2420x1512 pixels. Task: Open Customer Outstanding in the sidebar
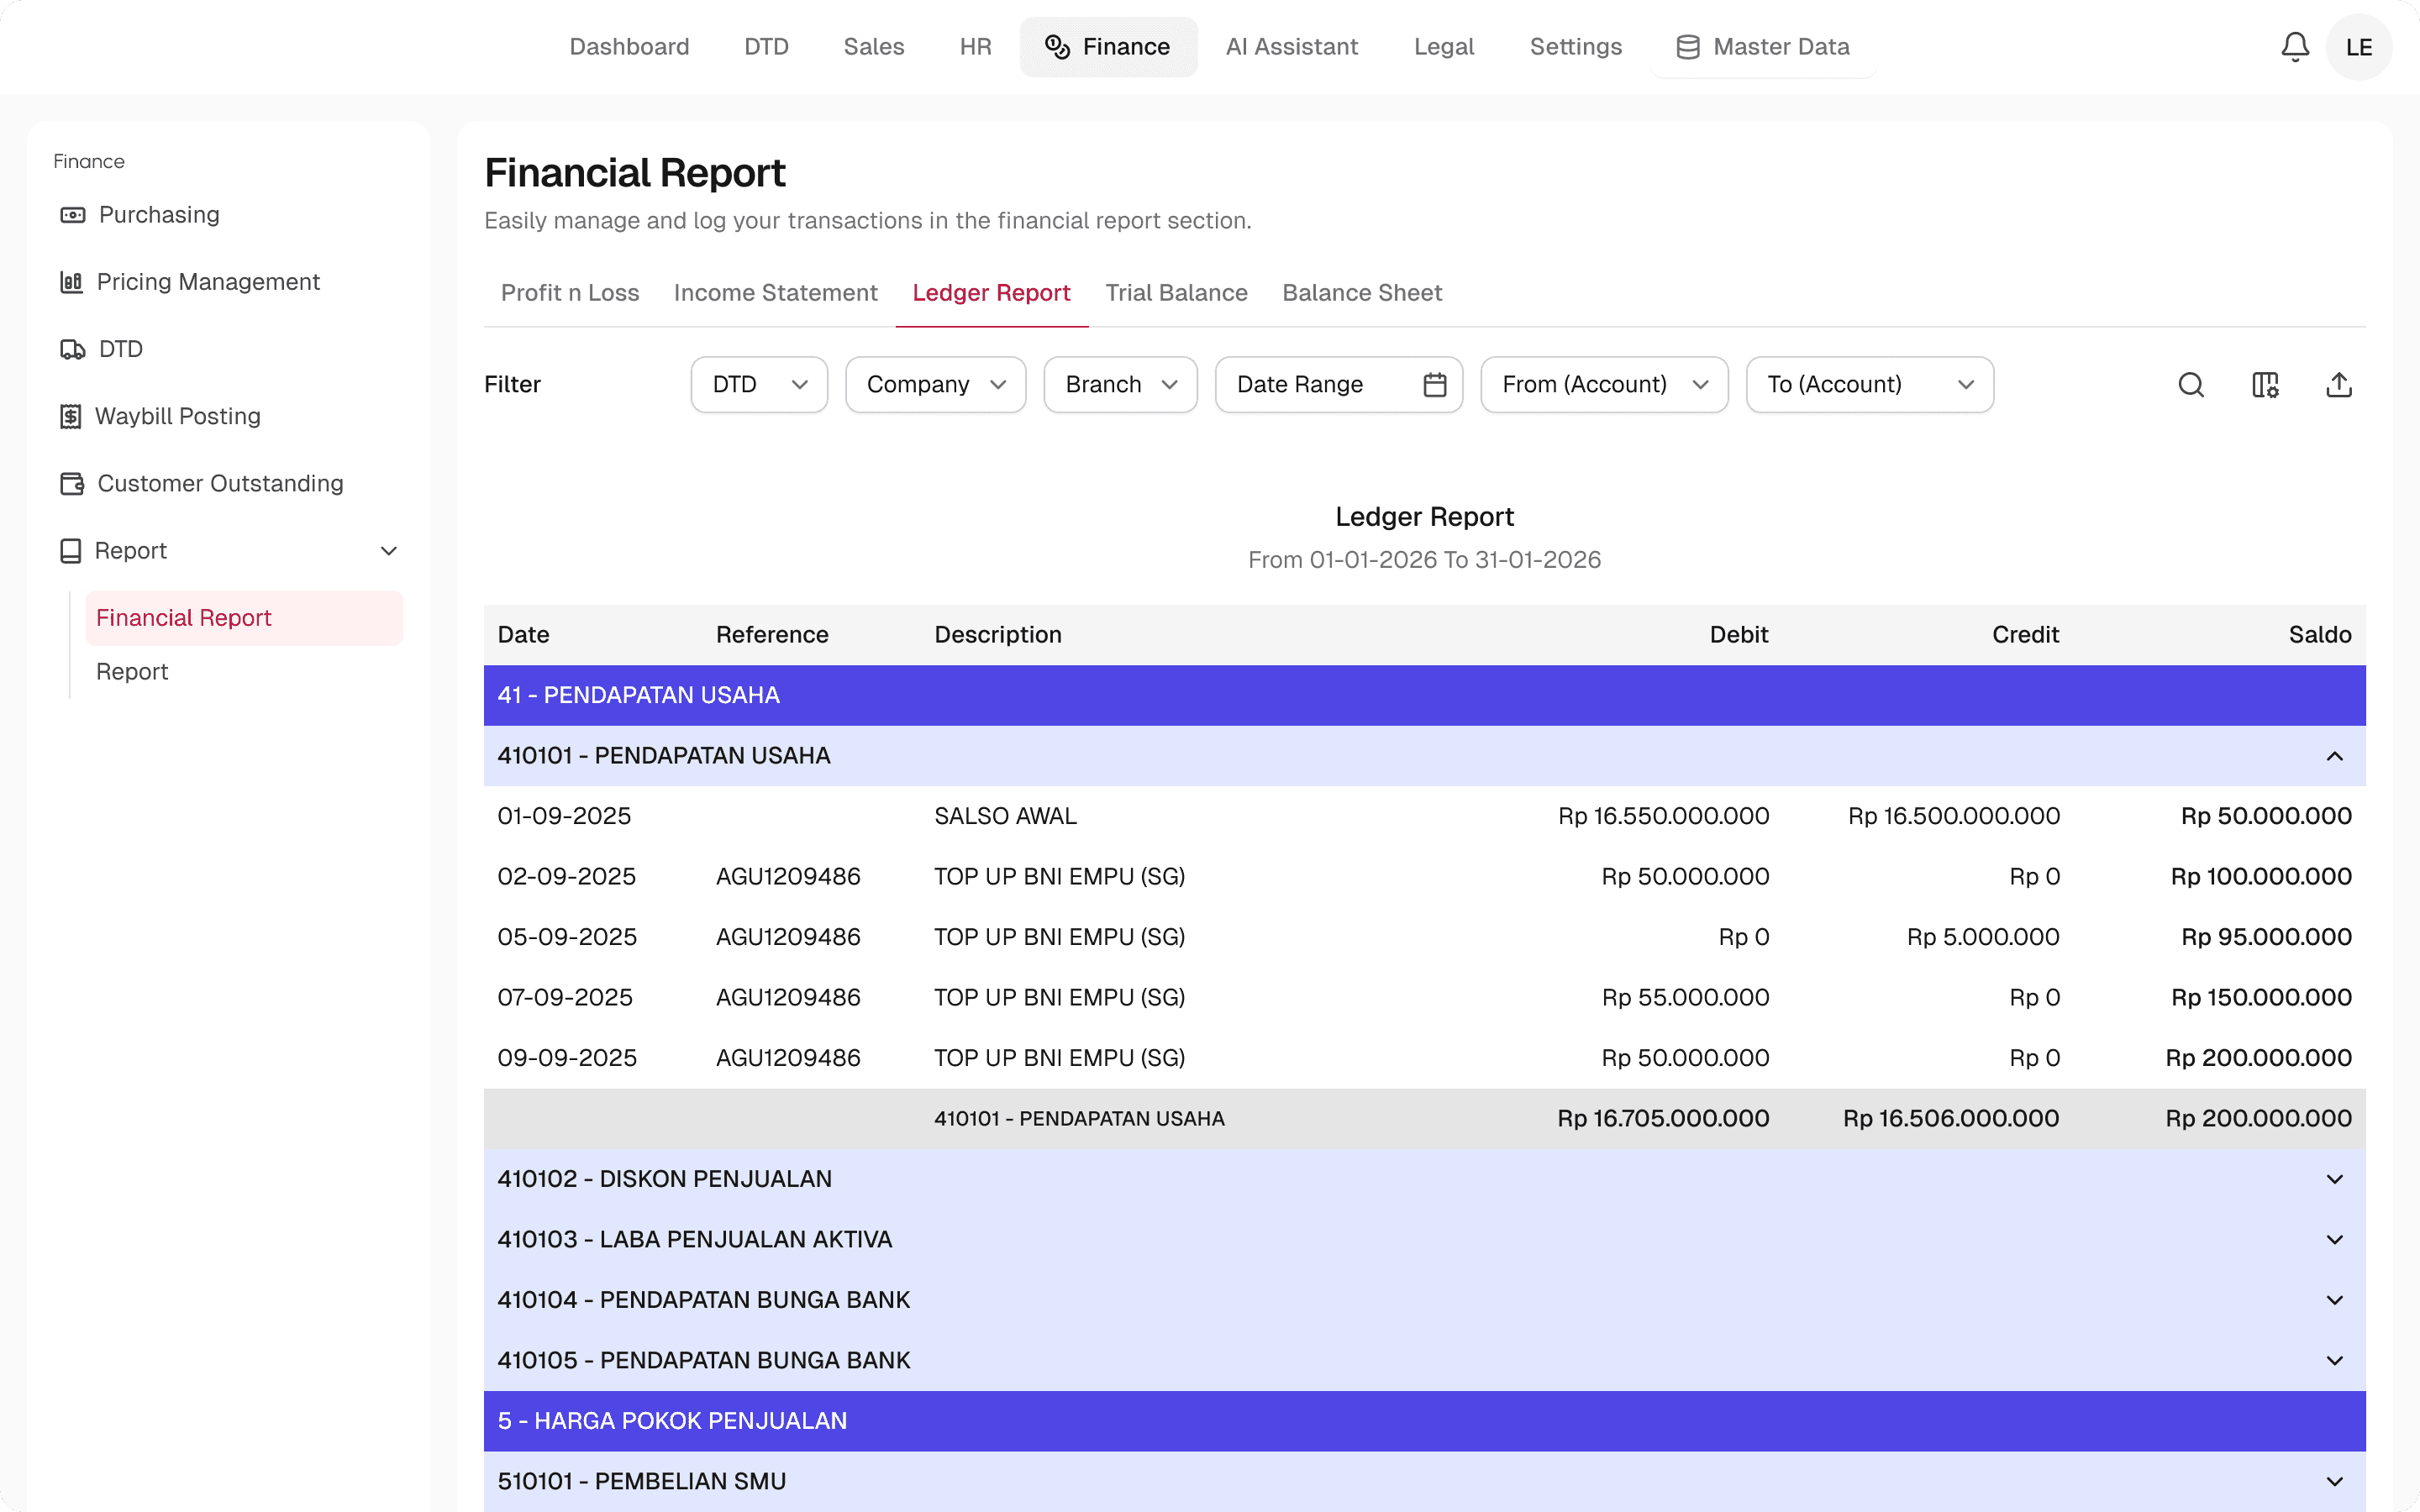pyautogui.click(x=220, y=484)
